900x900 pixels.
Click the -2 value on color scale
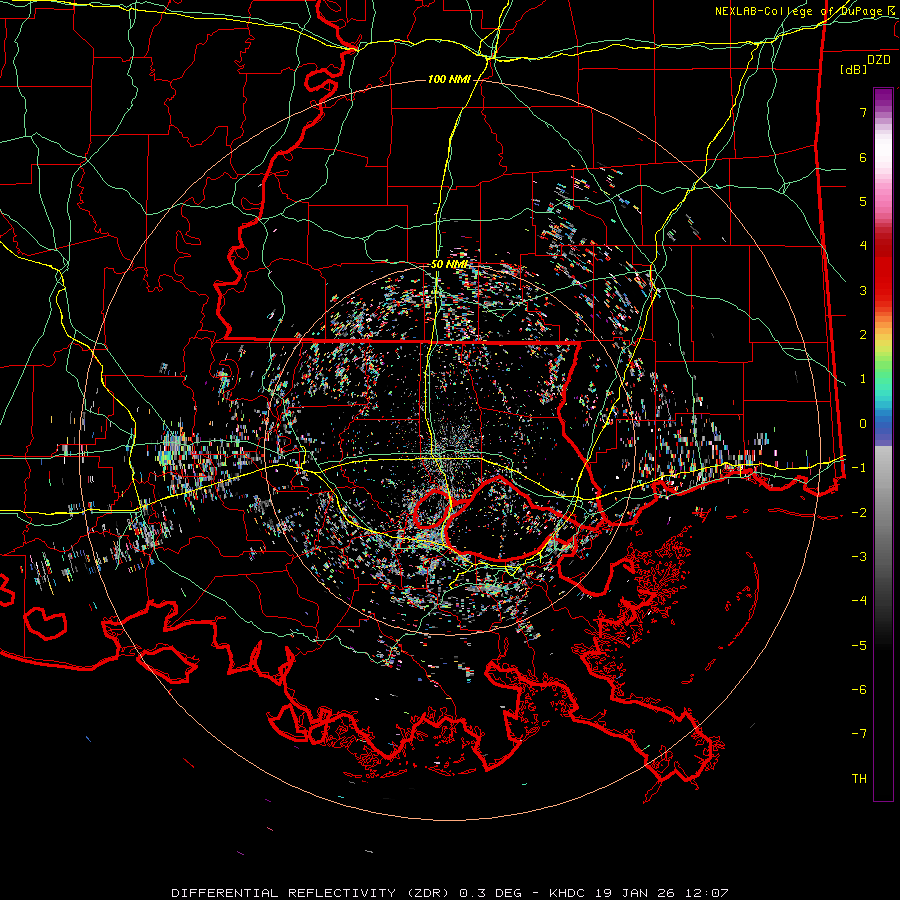859,513
